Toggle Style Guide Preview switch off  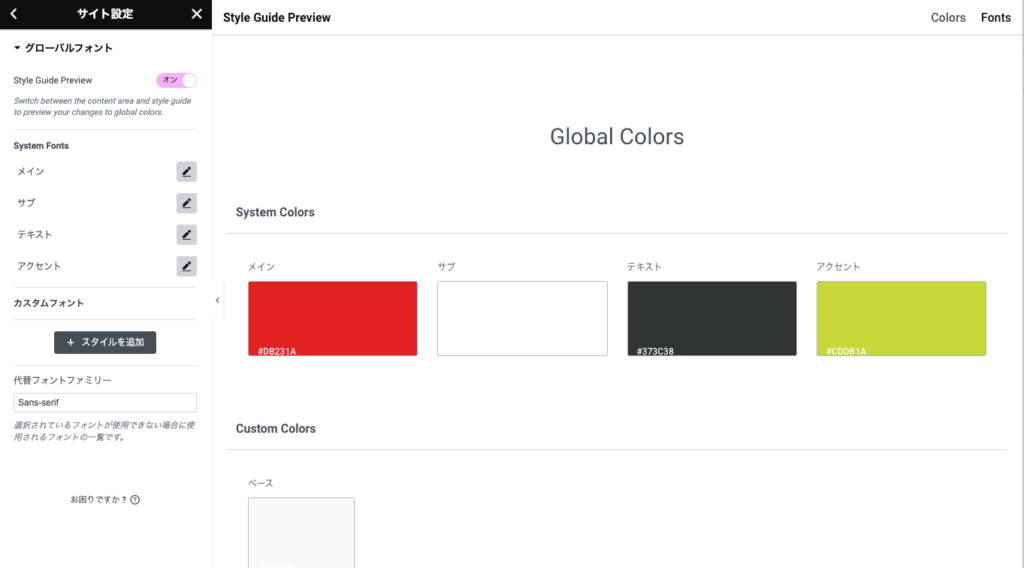coord(176,80)
